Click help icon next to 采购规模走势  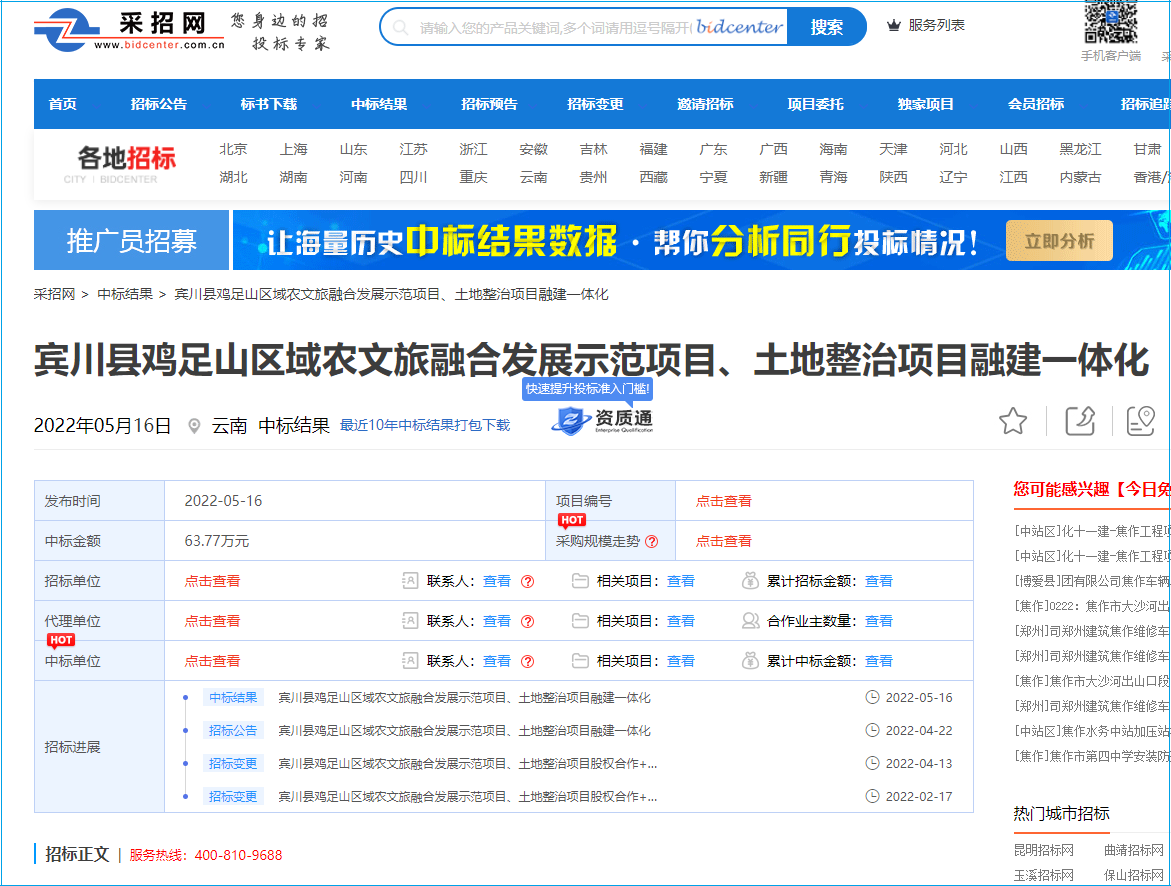[x=652, y=541]
